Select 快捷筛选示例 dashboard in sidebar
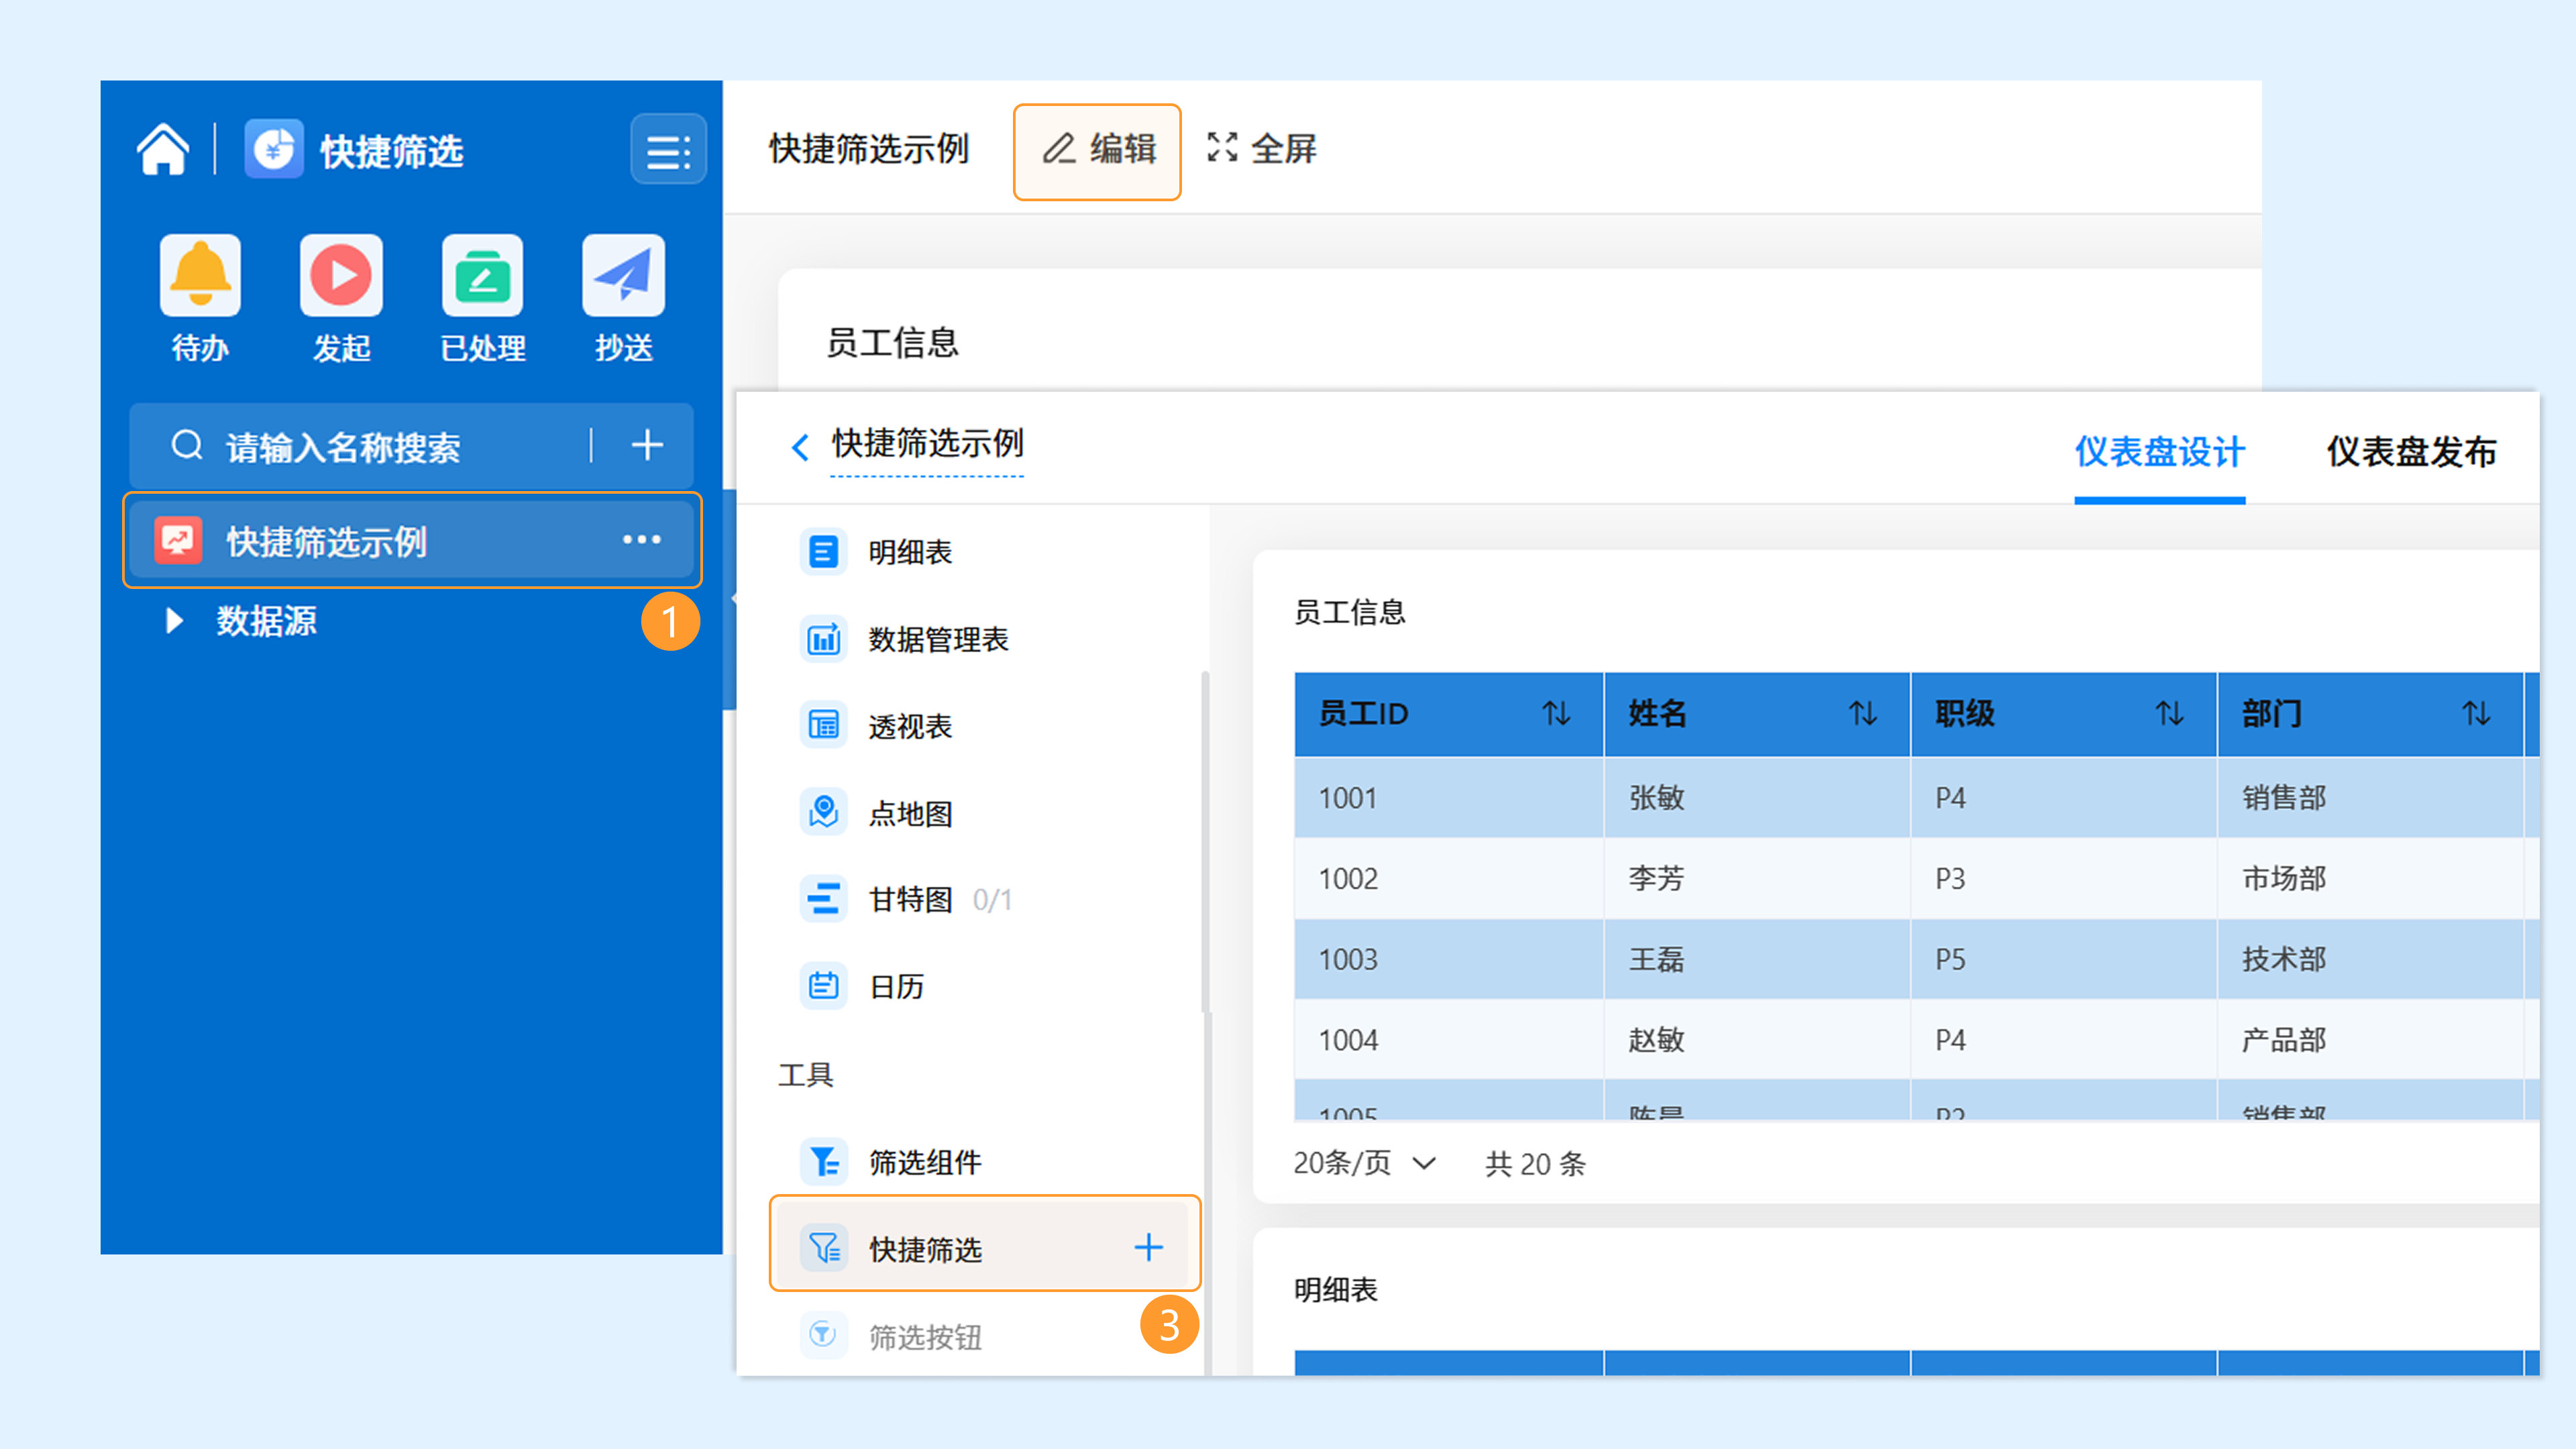 point(412,540)
